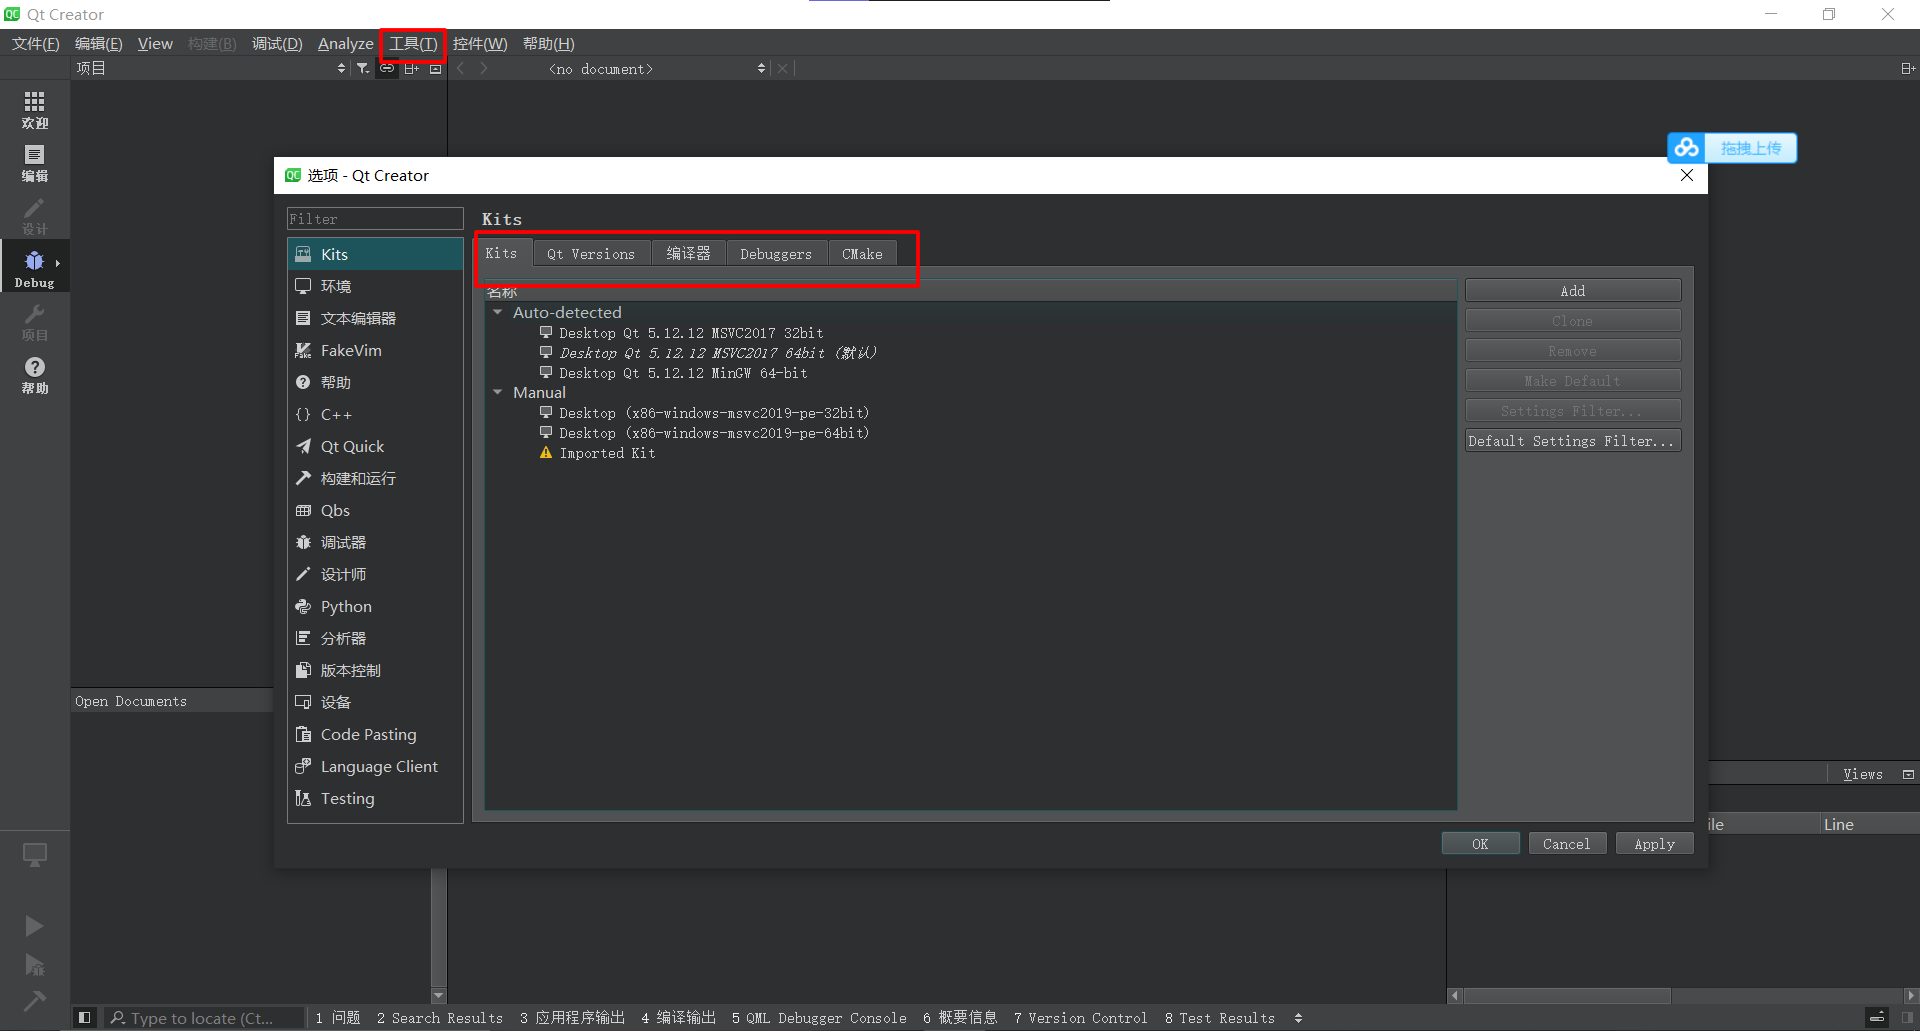Click the Start Debugging run icon
The height and width of the screenshot is (1031, 1920).
click(34, 965)
